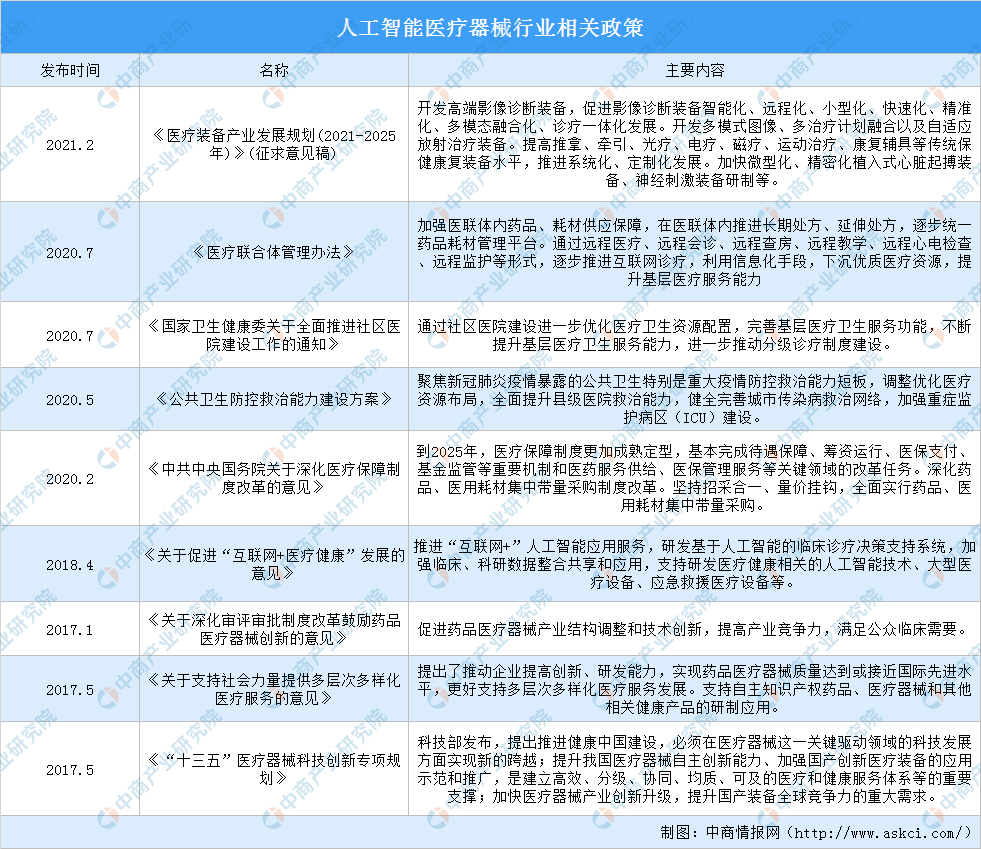Click the content starting "开发高端影像诊断装备"
981x849 pixels.
point(694,145)
